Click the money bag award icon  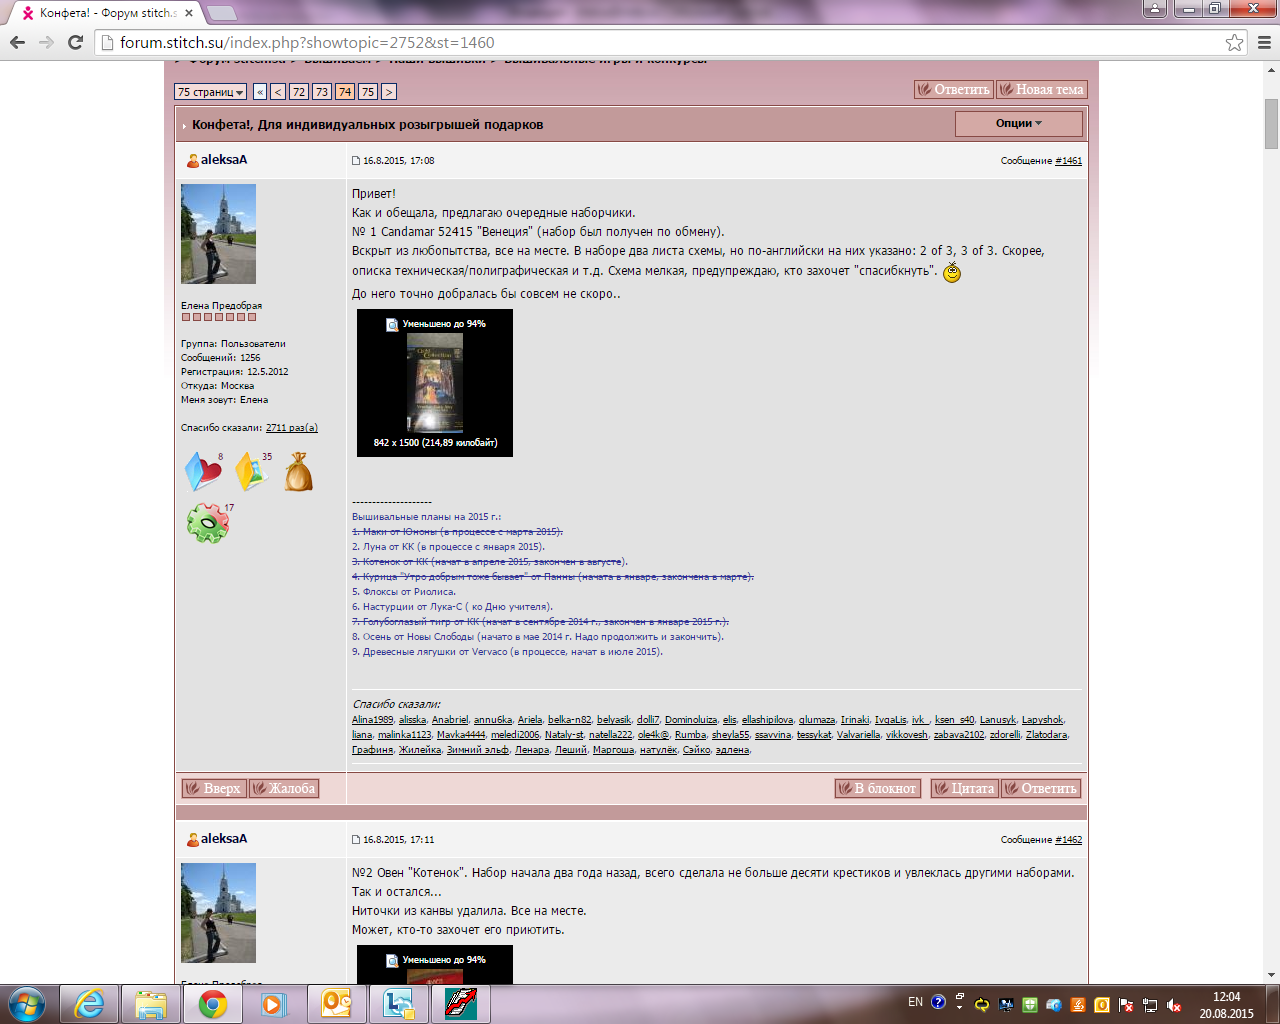298,472
